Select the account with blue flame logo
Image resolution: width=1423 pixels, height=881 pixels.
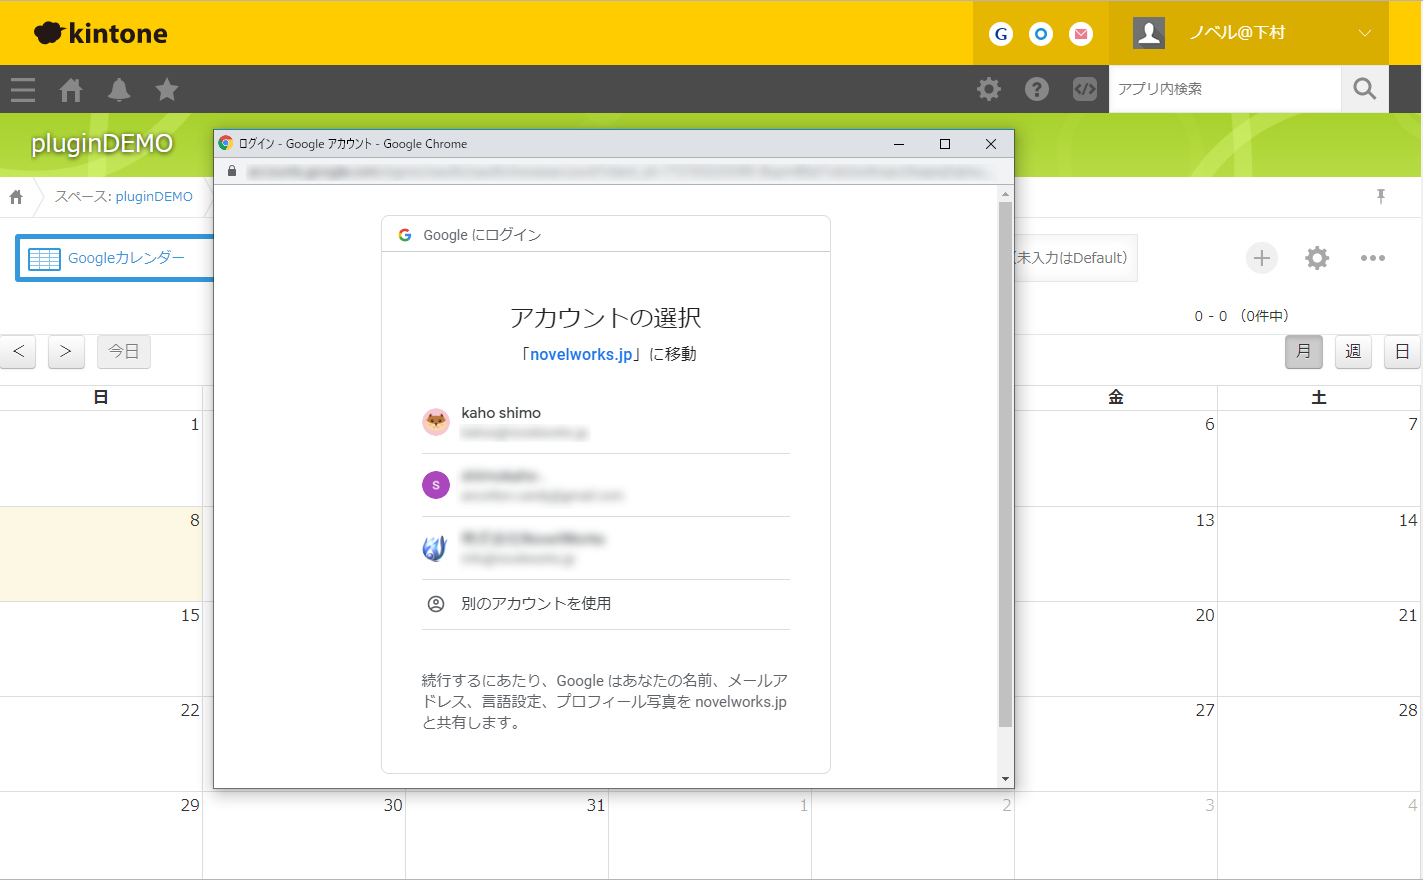[606, 548]
